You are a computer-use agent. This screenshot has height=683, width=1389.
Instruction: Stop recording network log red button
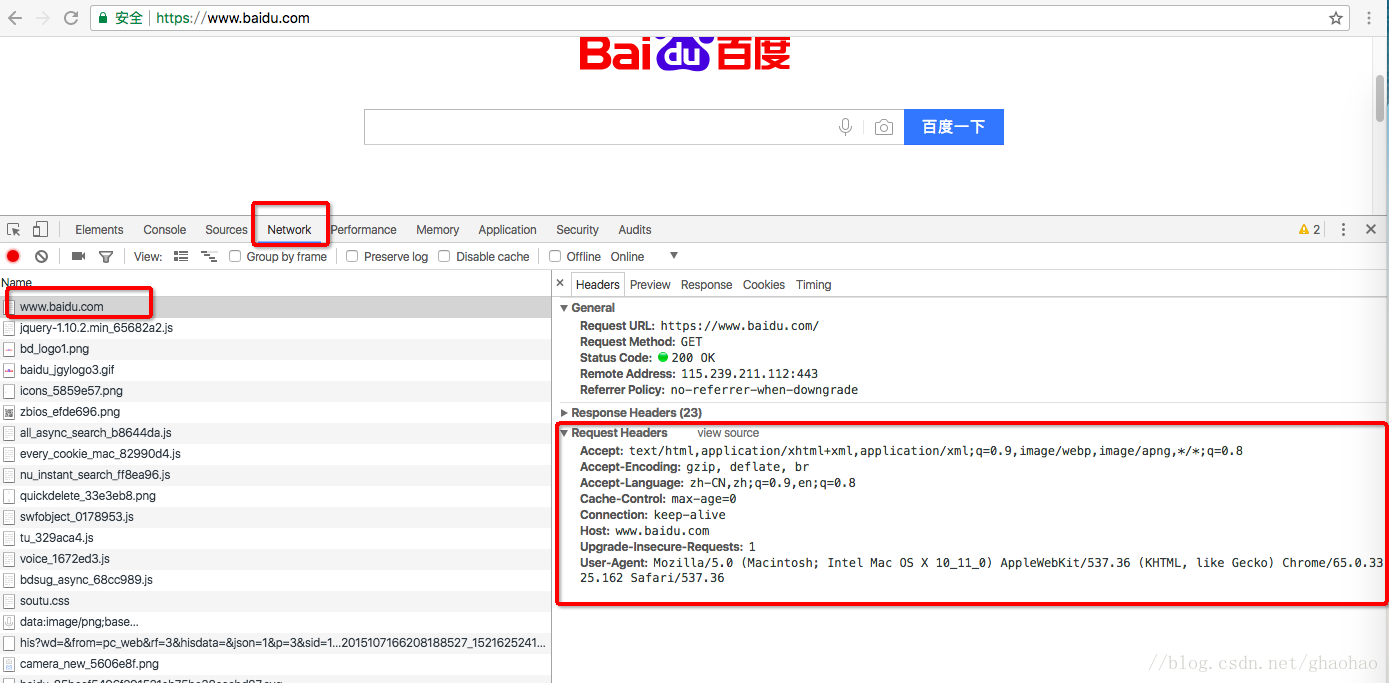coord(13,256)
